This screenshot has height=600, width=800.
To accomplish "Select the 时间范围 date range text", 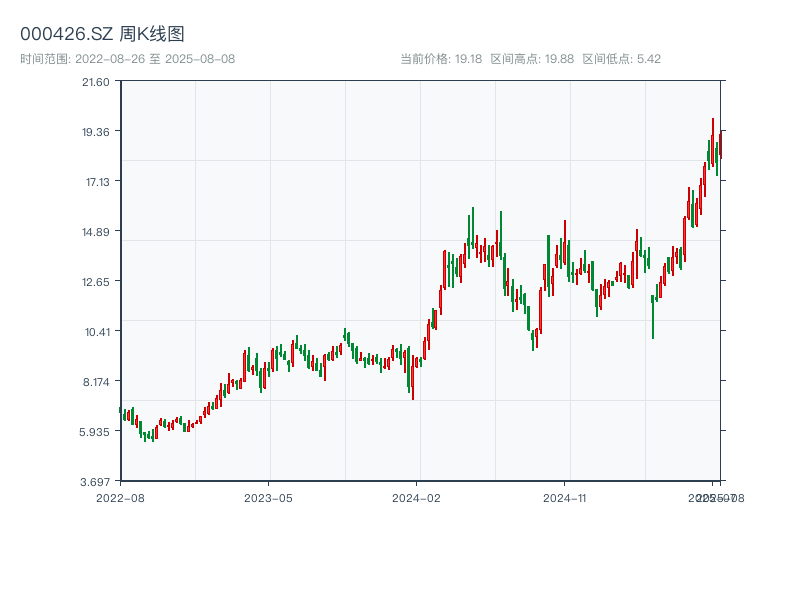I will click(x=127, y=59).
